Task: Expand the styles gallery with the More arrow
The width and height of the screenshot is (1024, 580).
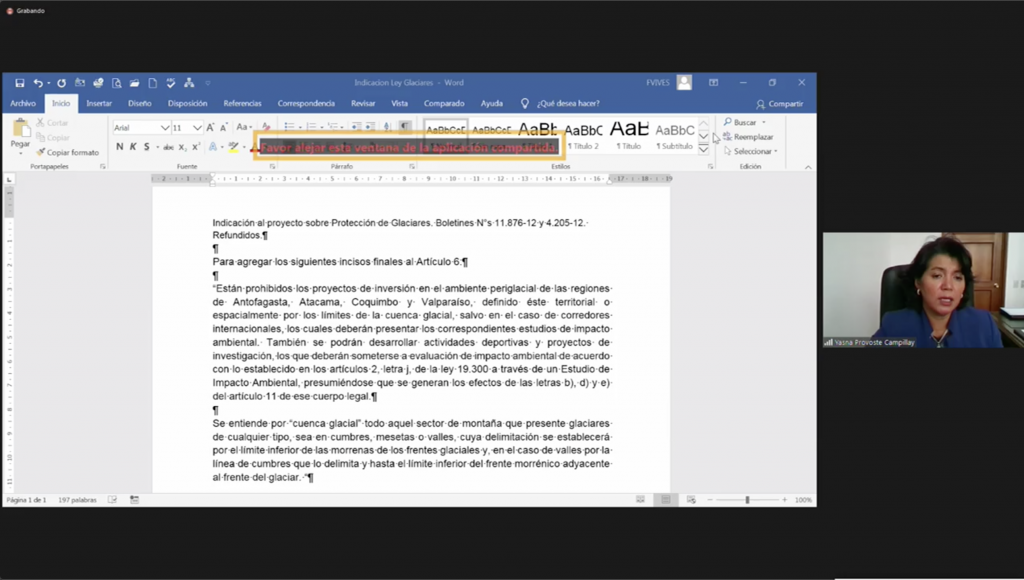Action: click(x=703, y=149)
